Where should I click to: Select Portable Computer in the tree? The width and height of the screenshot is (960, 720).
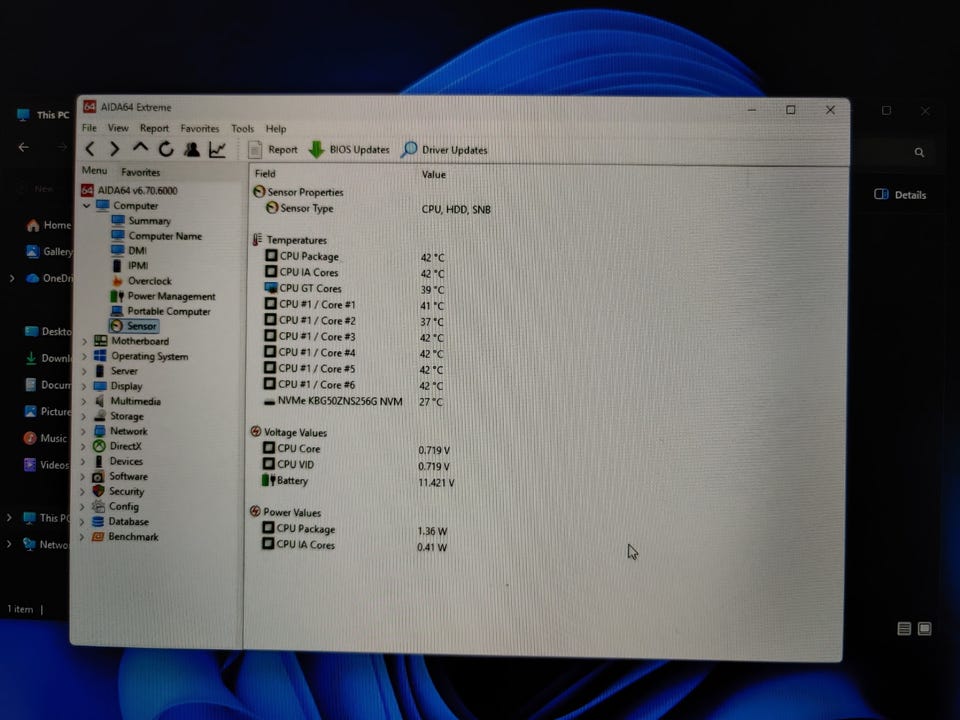pos(160,311)
